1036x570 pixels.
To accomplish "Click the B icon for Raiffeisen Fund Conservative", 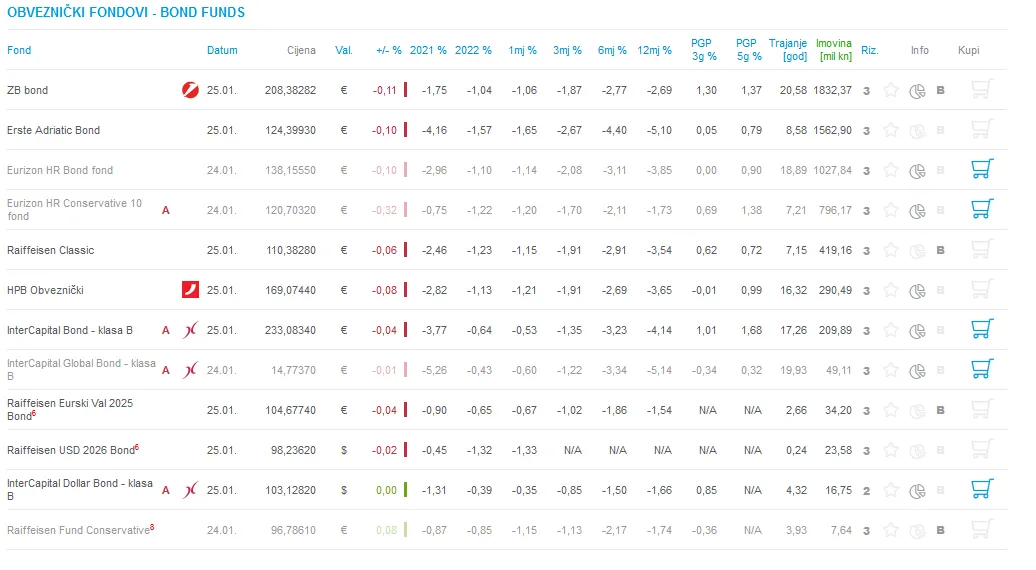I will tap(940, 530).
